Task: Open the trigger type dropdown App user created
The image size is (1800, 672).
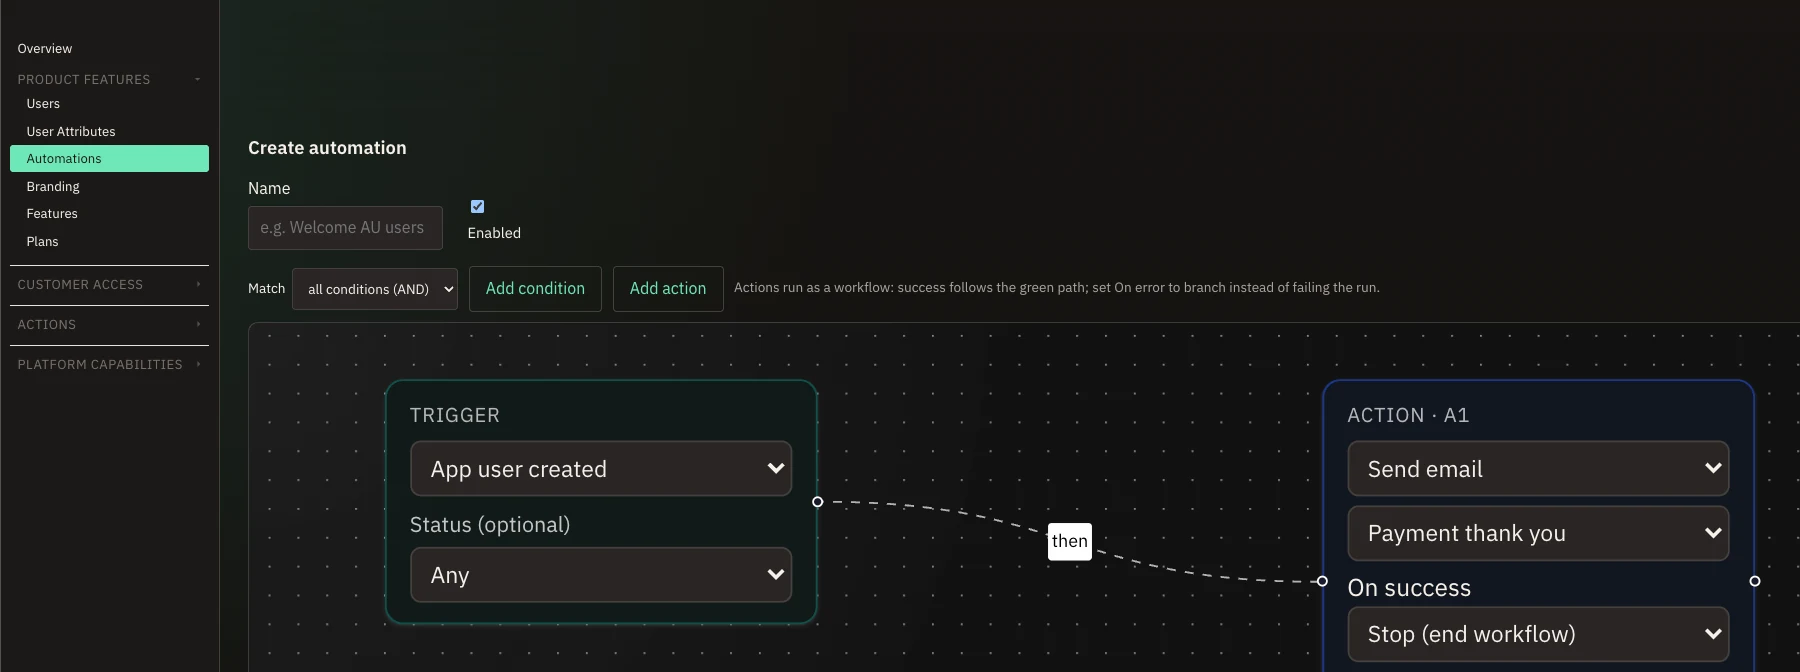Action: pyautogui.click(x=601, y=469)
